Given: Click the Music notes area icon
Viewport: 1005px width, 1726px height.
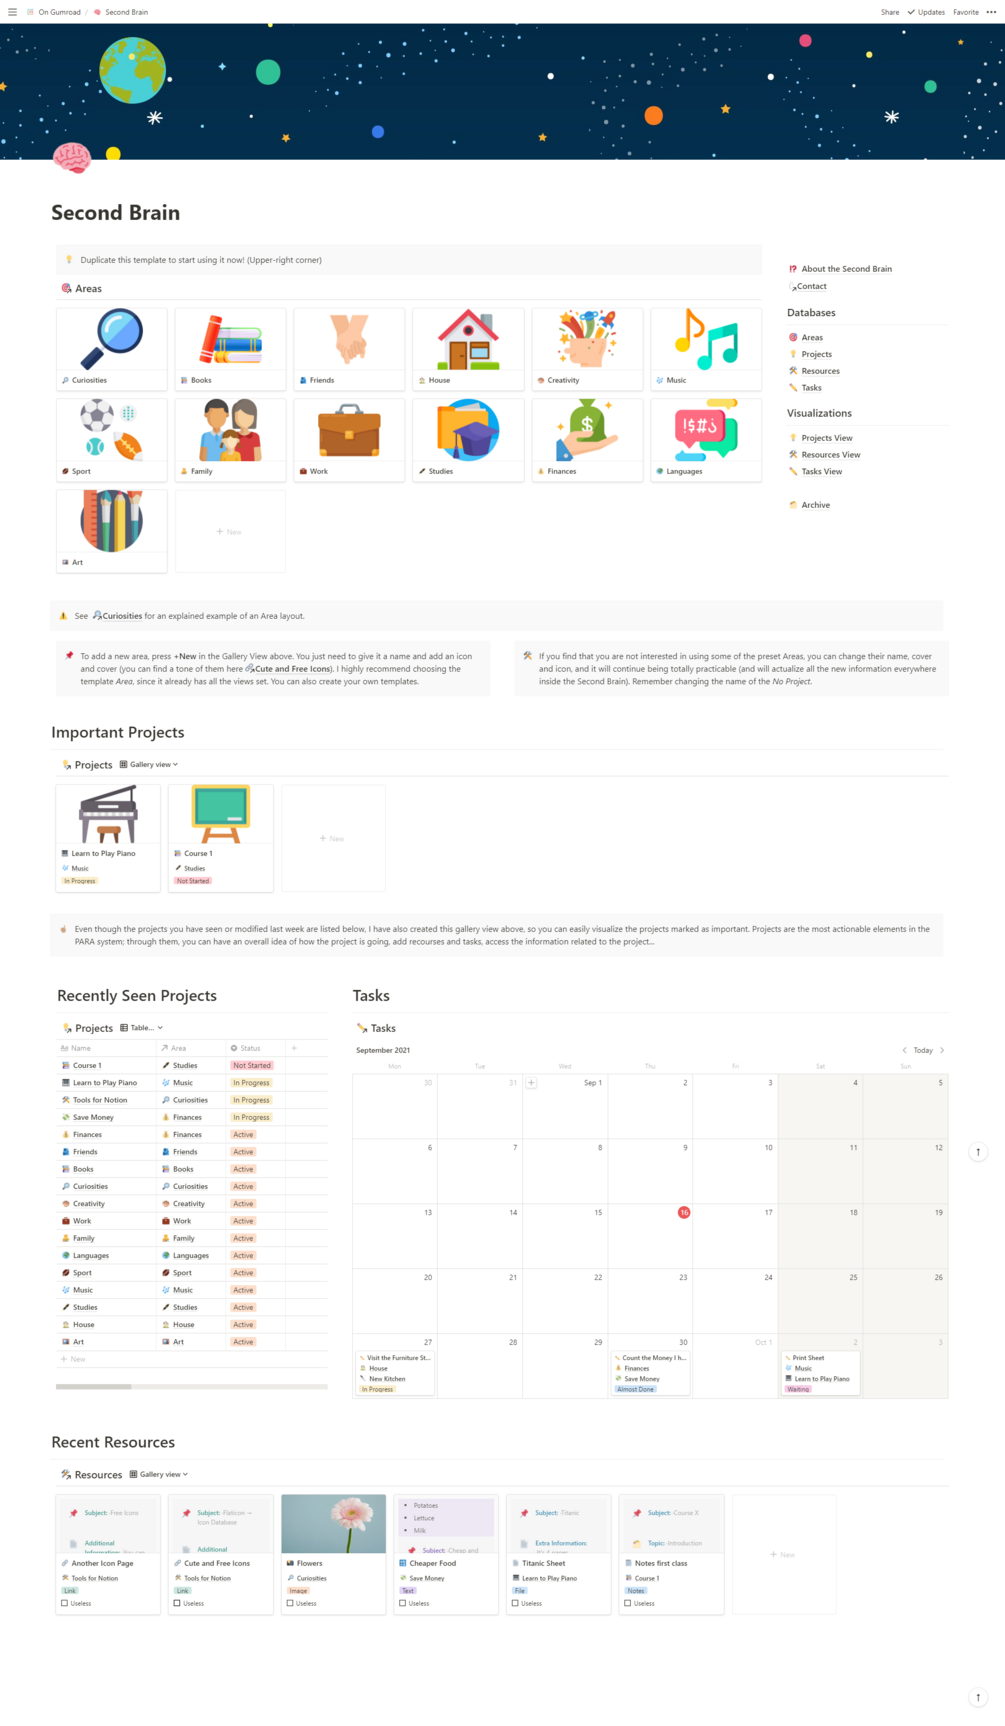Looking at the screenshot, I should click(706, 339).
